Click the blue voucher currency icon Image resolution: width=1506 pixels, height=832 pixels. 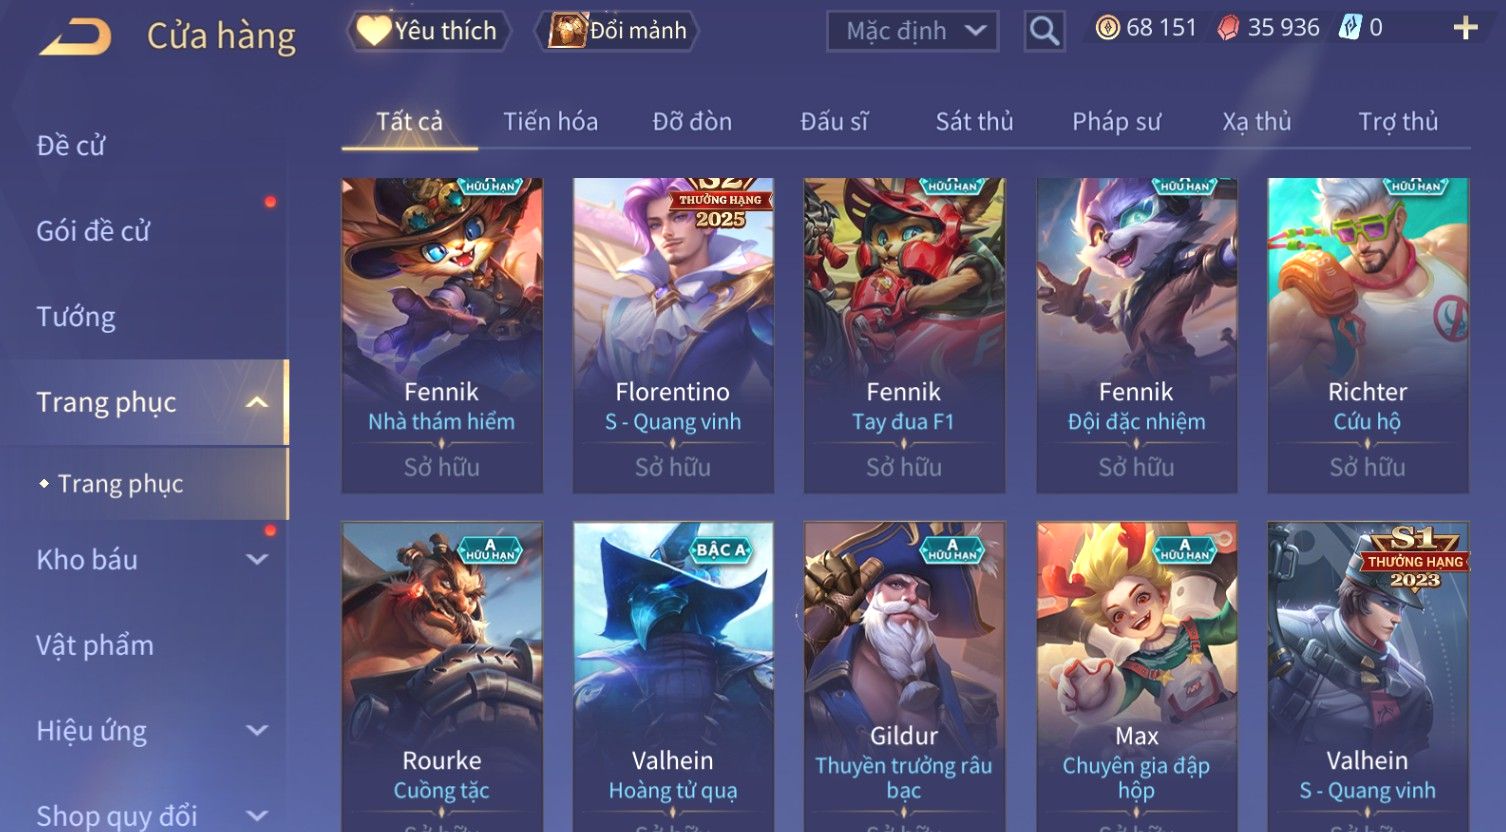click(1350, 28)
